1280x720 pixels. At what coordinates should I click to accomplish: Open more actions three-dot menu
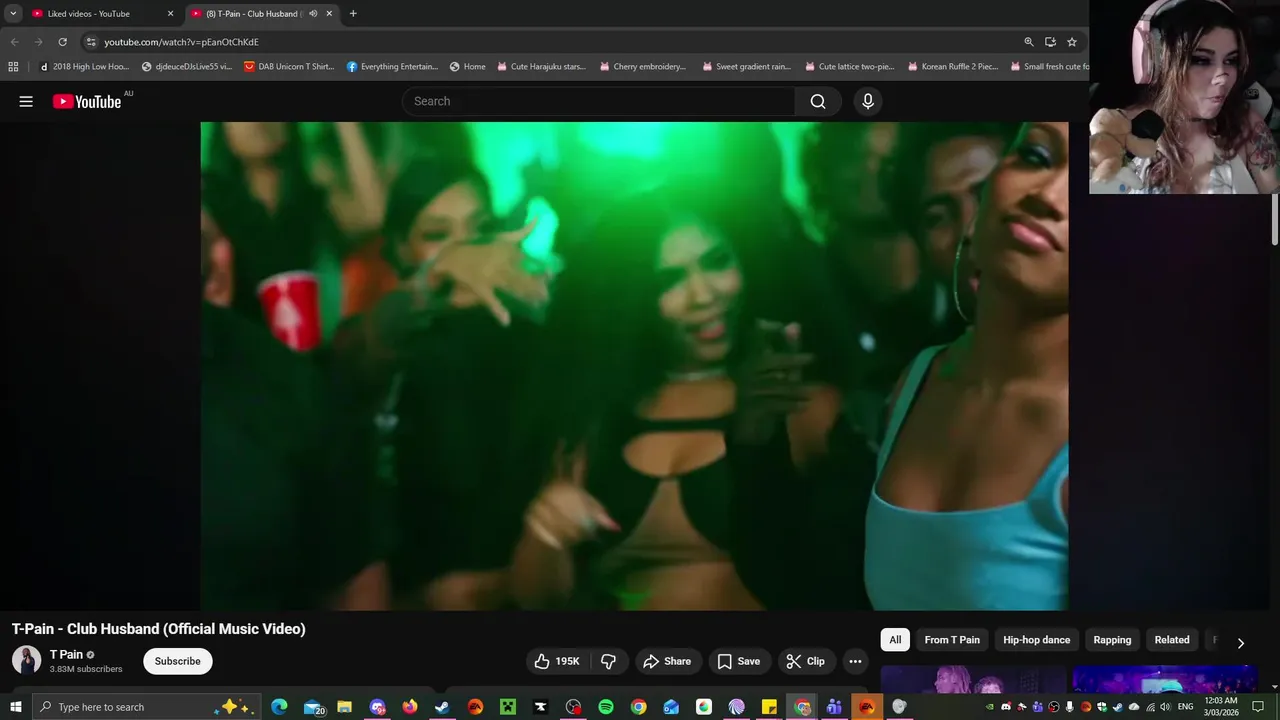tap(855, 661)
